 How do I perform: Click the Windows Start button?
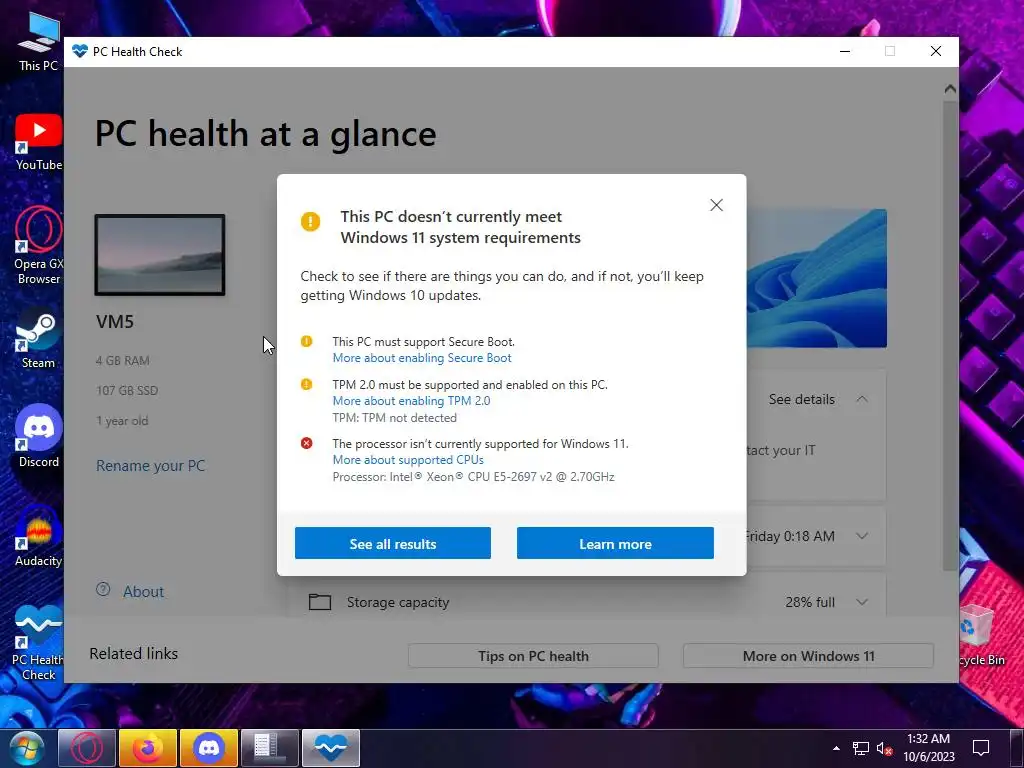tap(25, 748)
